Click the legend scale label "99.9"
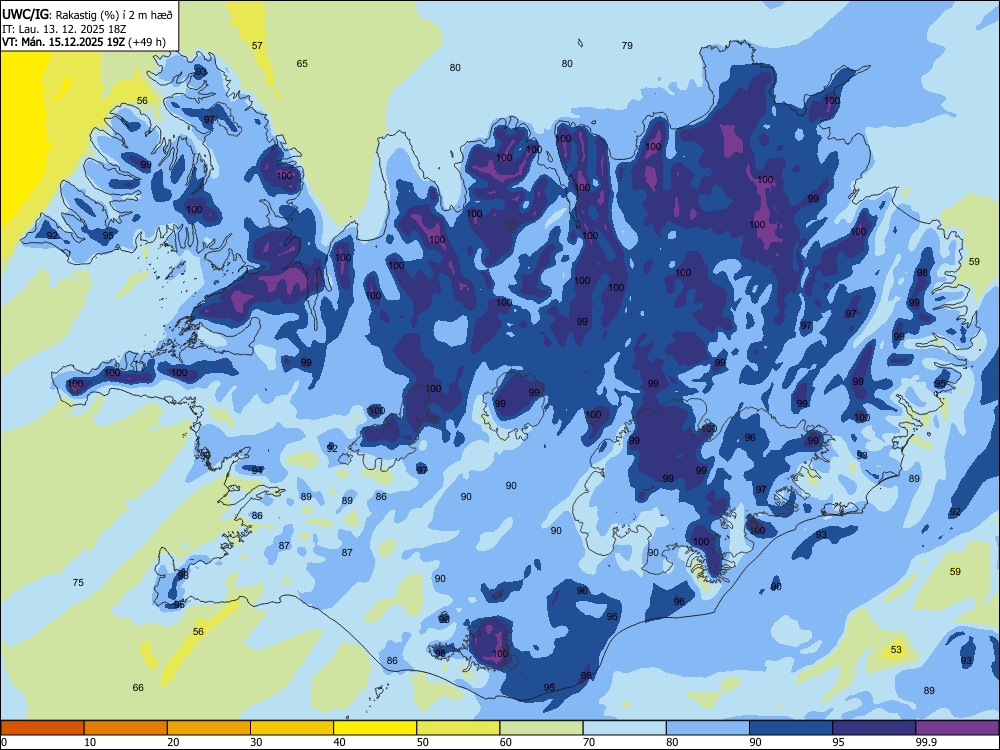The image size is (1000, 750). [x=925, y=742]
